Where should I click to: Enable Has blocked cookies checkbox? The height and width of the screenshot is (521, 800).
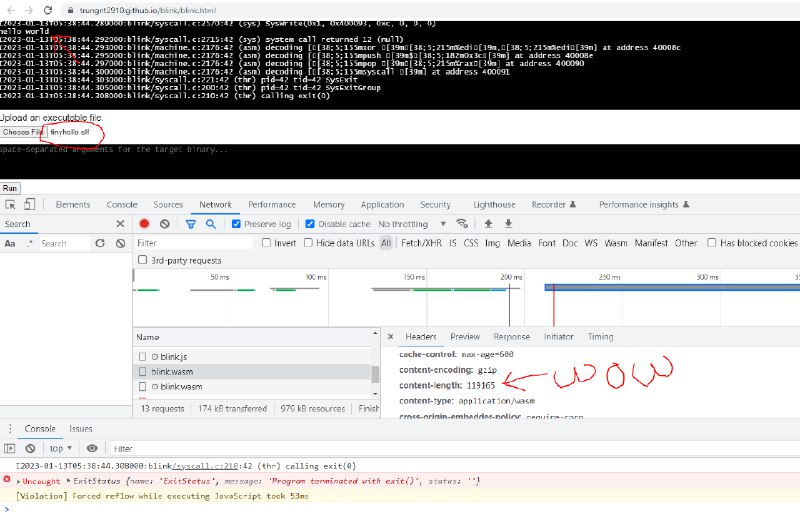(712, 243)
